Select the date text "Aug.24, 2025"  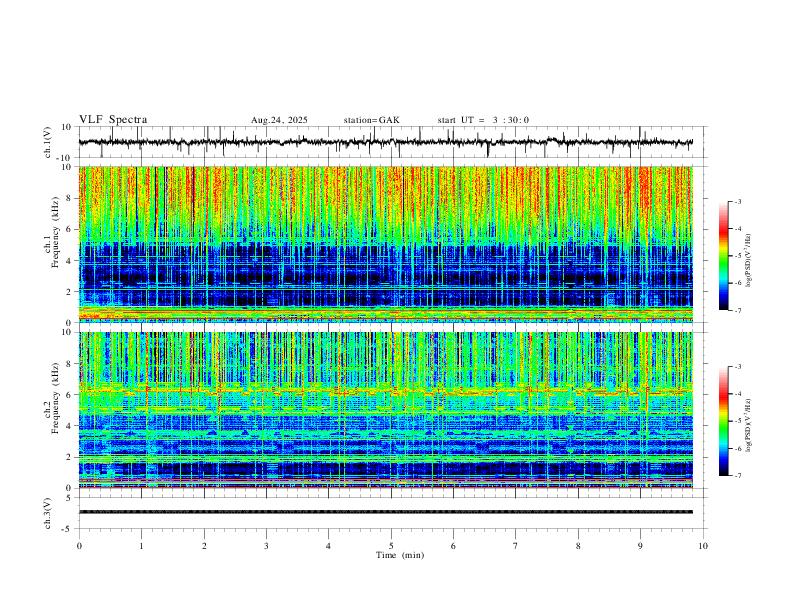click(x=279, y=120)
